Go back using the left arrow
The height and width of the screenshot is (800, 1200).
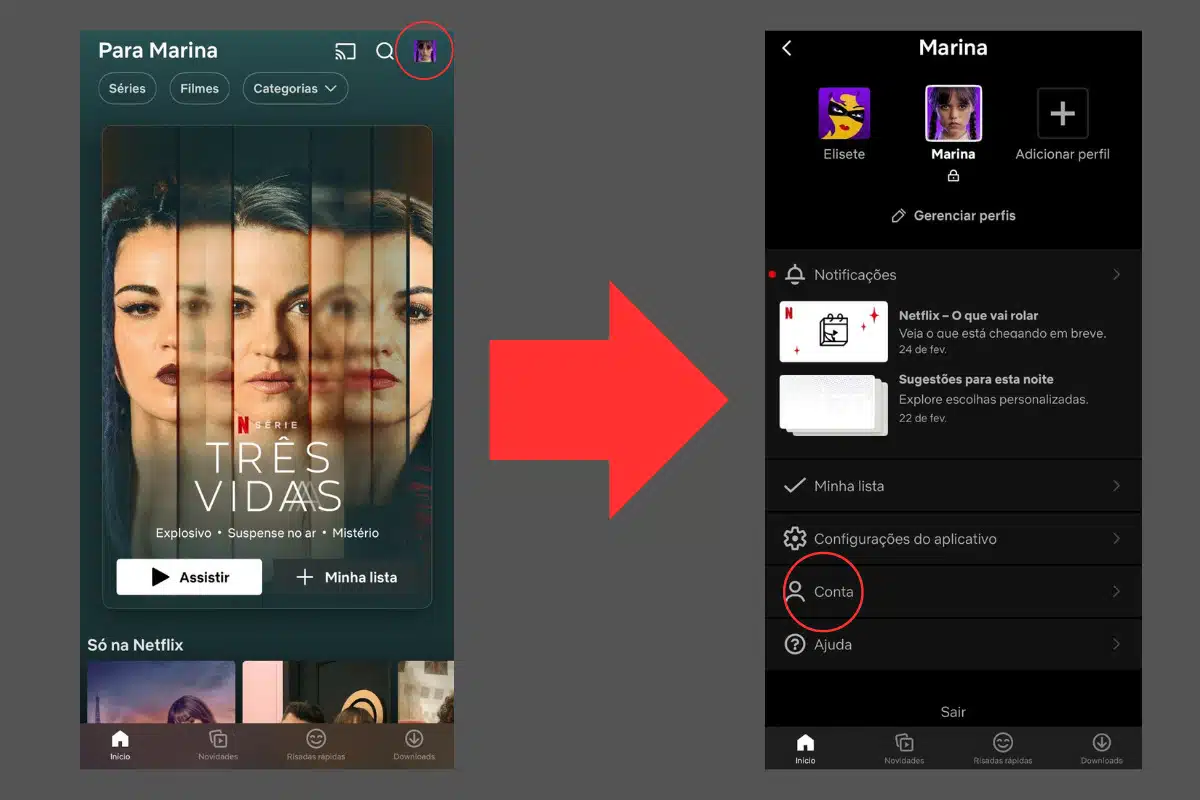coord(787,48)
